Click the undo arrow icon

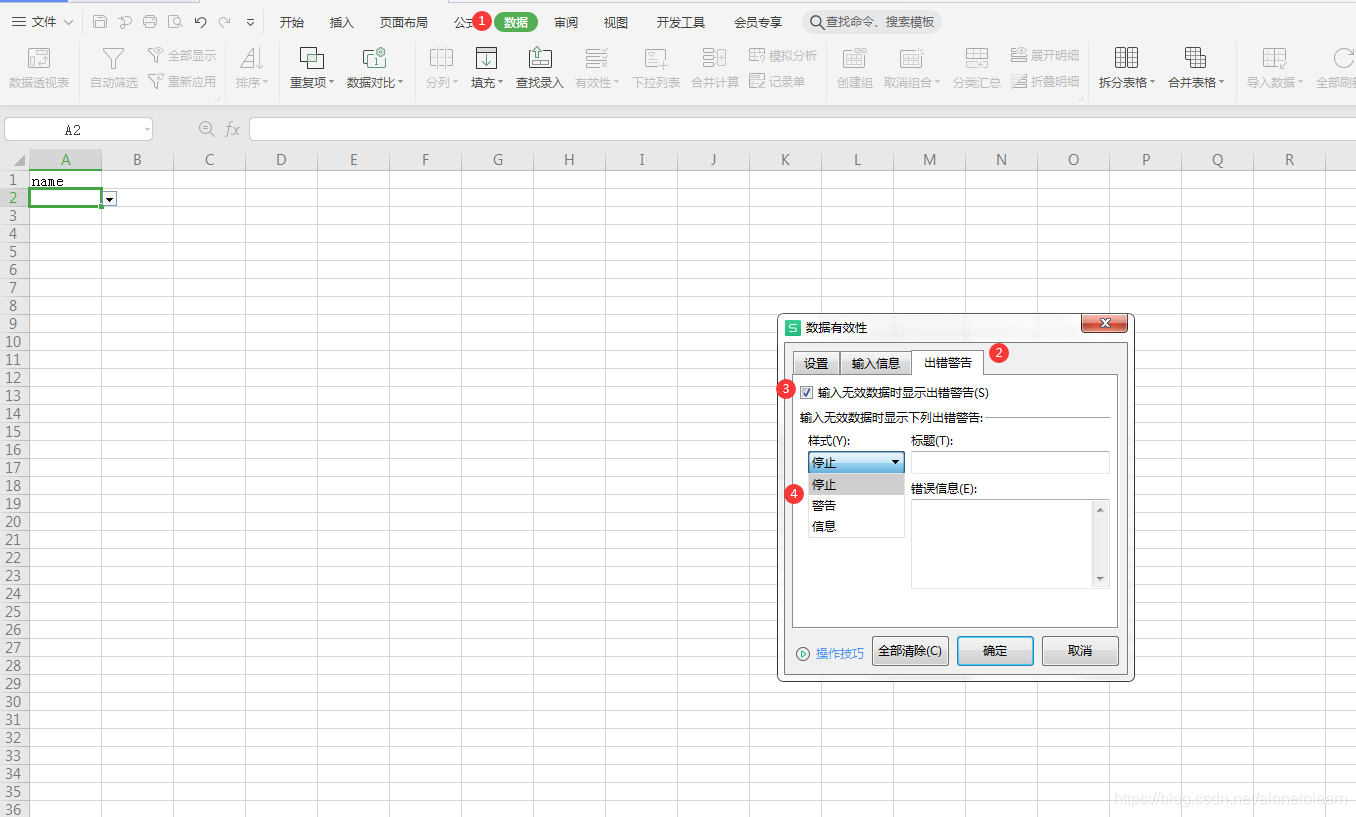pos(200,22)
